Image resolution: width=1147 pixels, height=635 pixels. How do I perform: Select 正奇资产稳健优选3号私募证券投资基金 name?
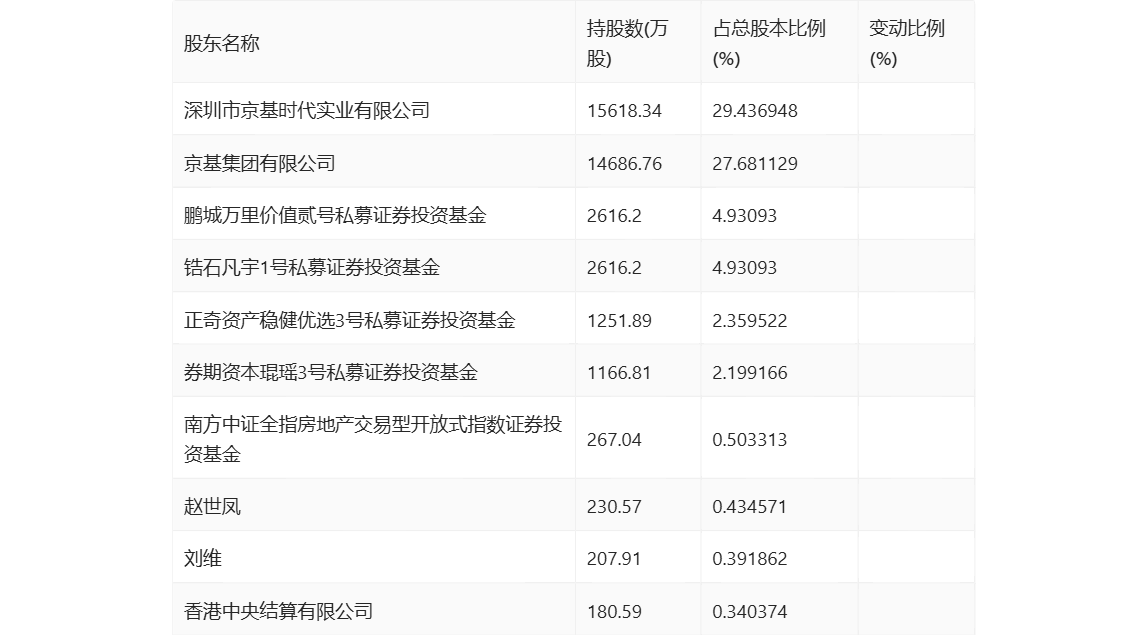350,320
